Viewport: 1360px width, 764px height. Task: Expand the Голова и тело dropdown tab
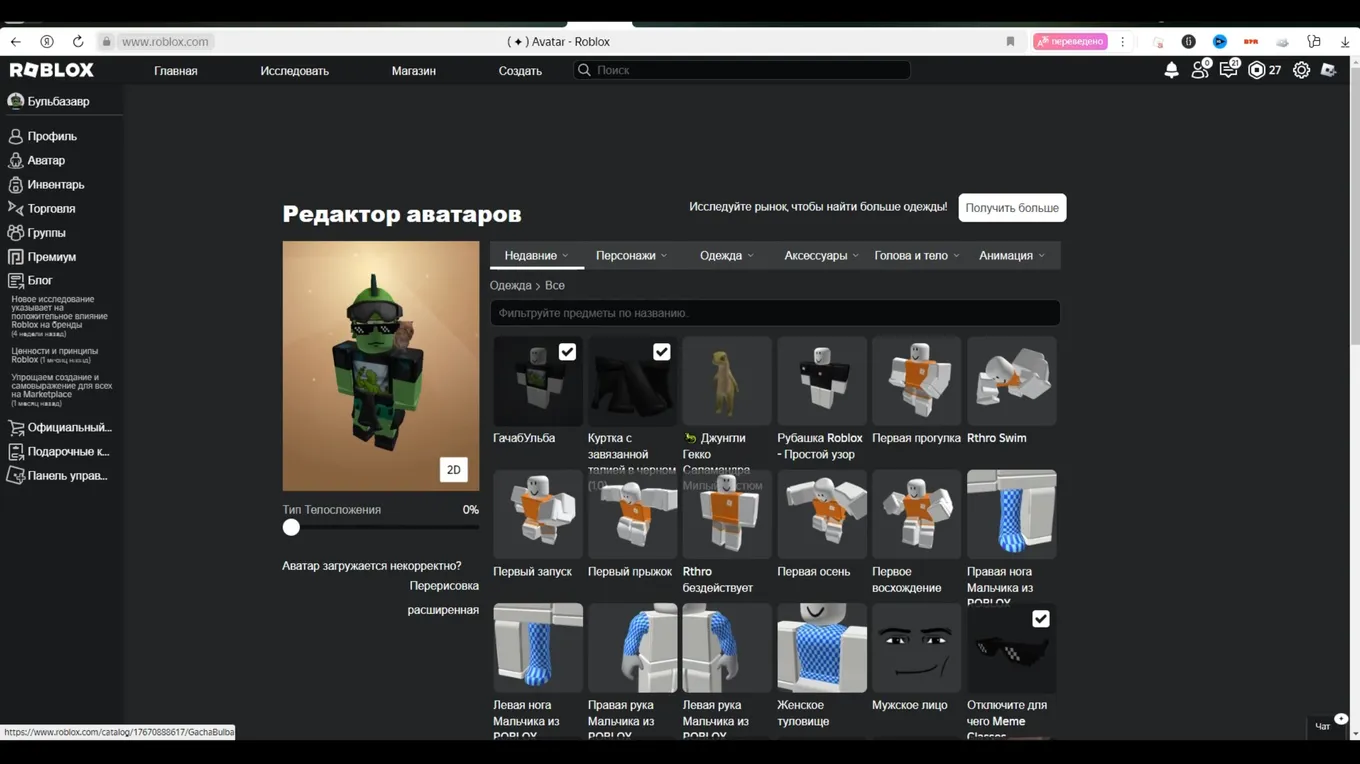pyautogui.click(x=916, y=255)
